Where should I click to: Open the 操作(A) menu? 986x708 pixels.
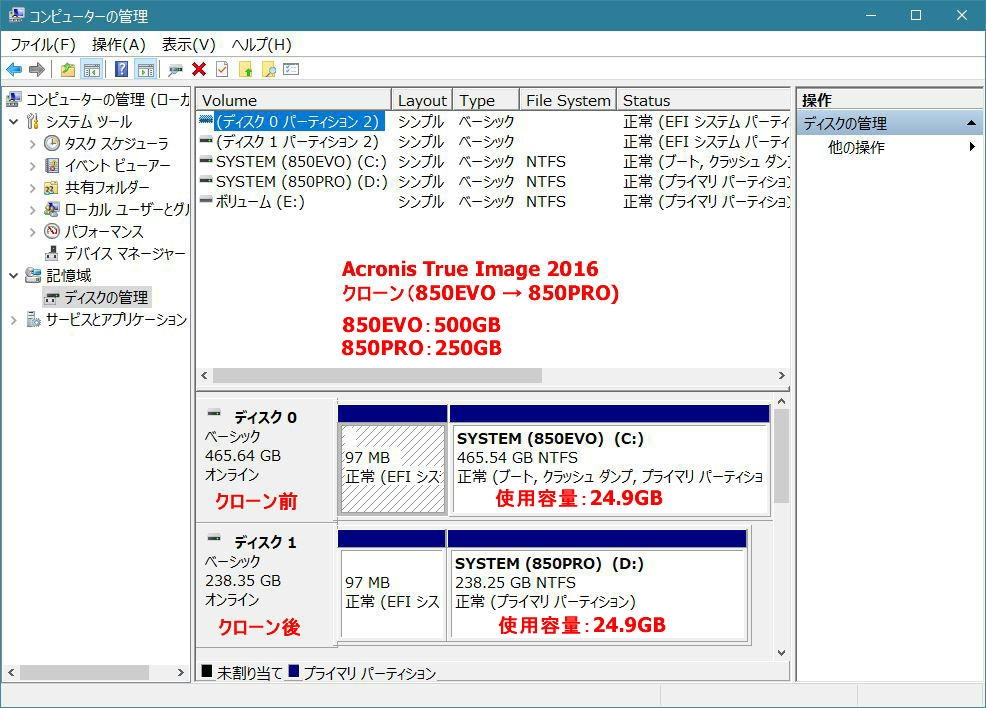click(x=118, y=45)
